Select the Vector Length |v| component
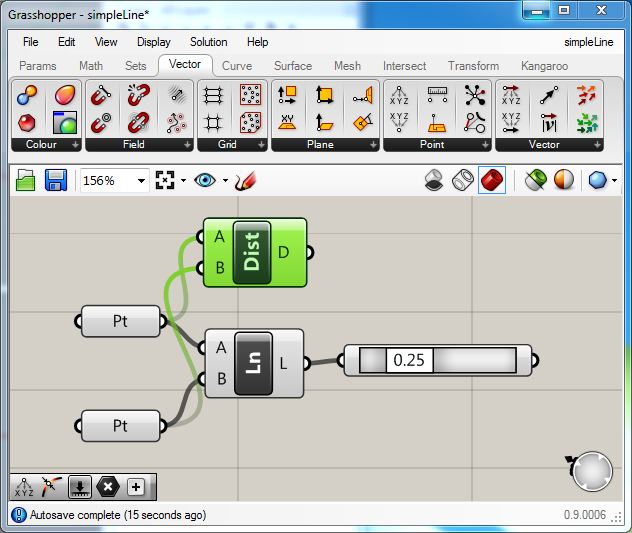 click(549, 123)
